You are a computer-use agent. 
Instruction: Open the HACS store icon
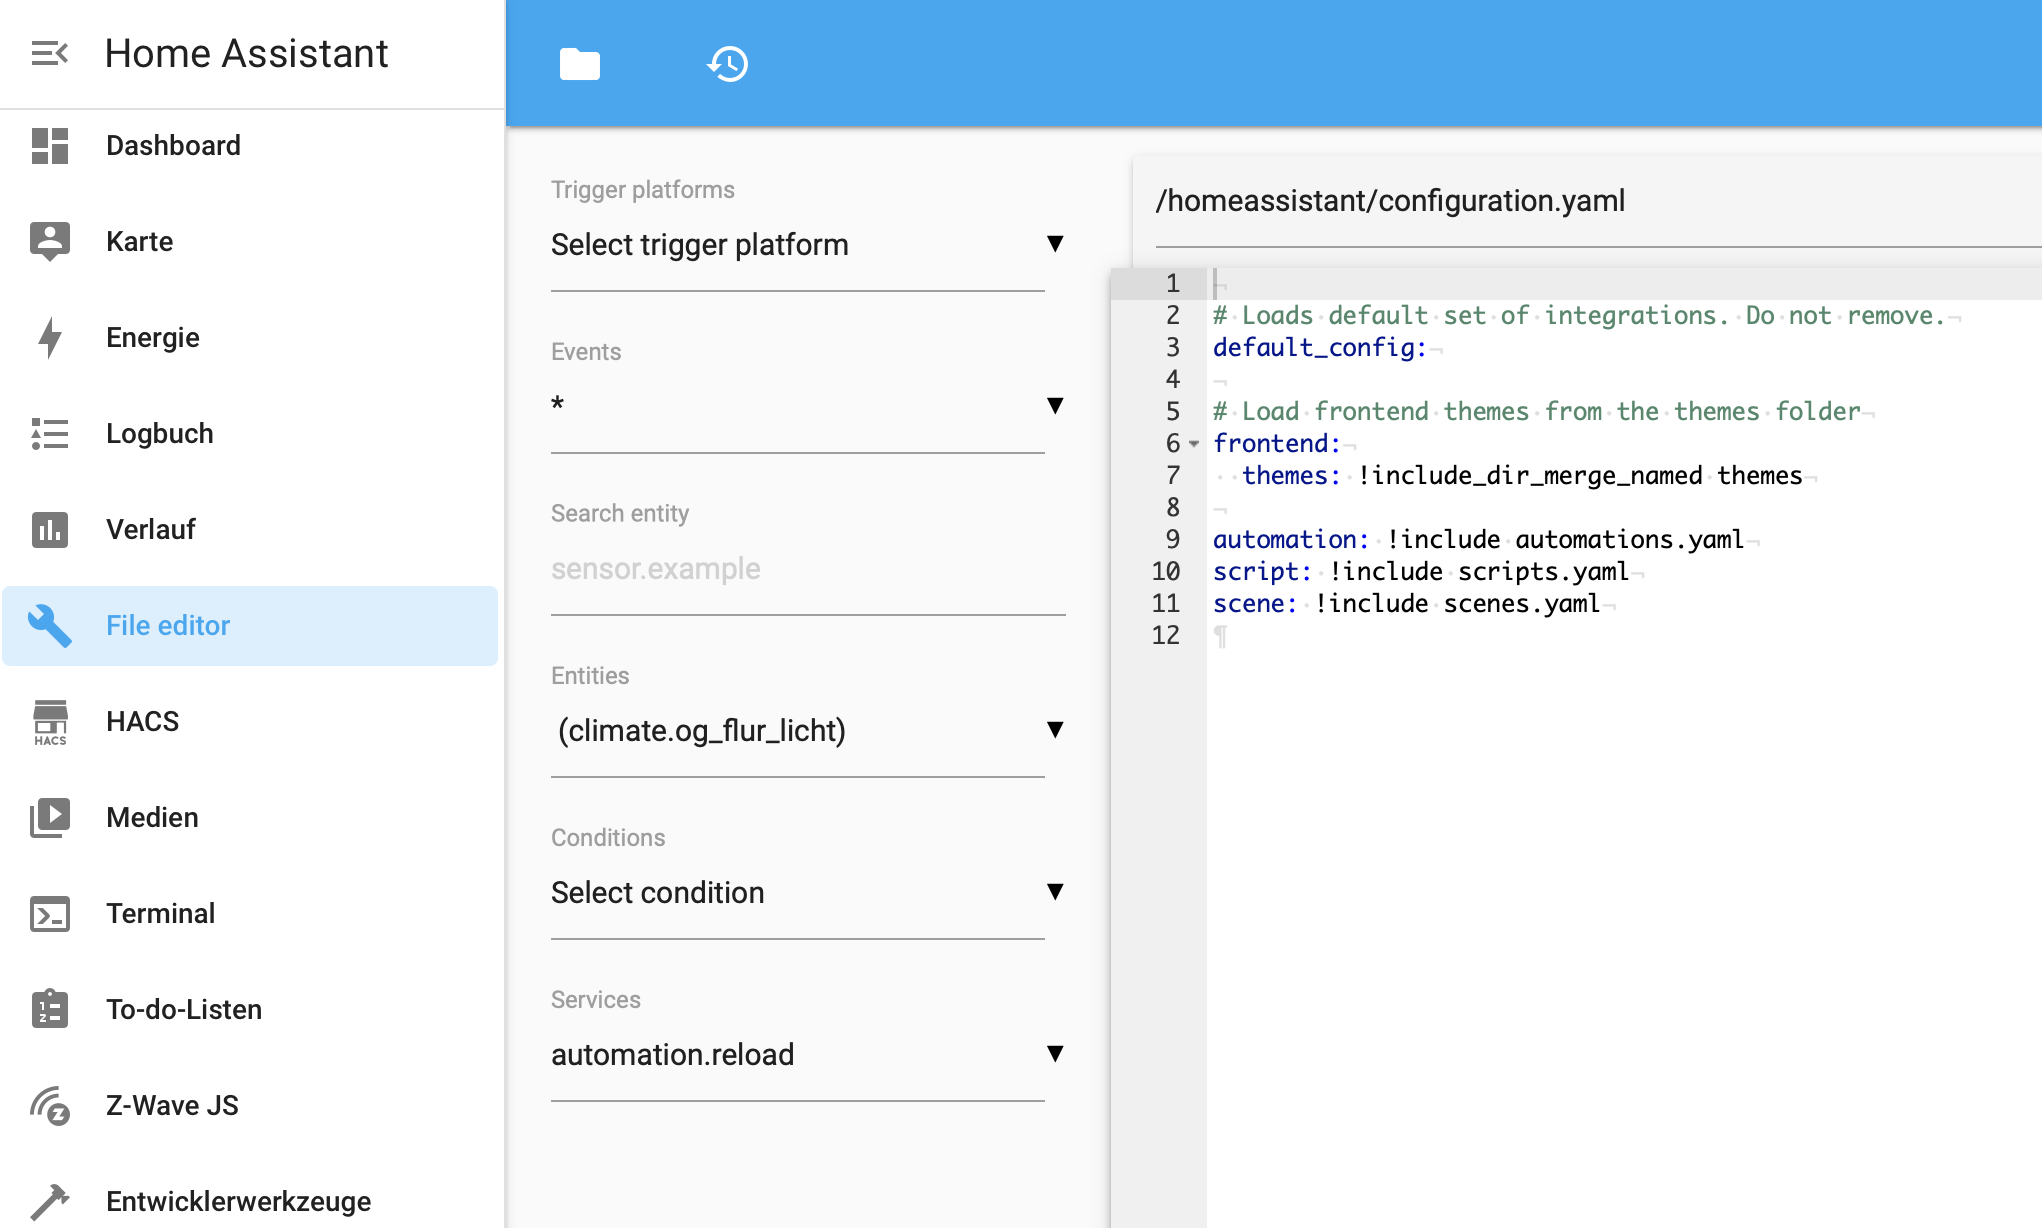[50, 722]
